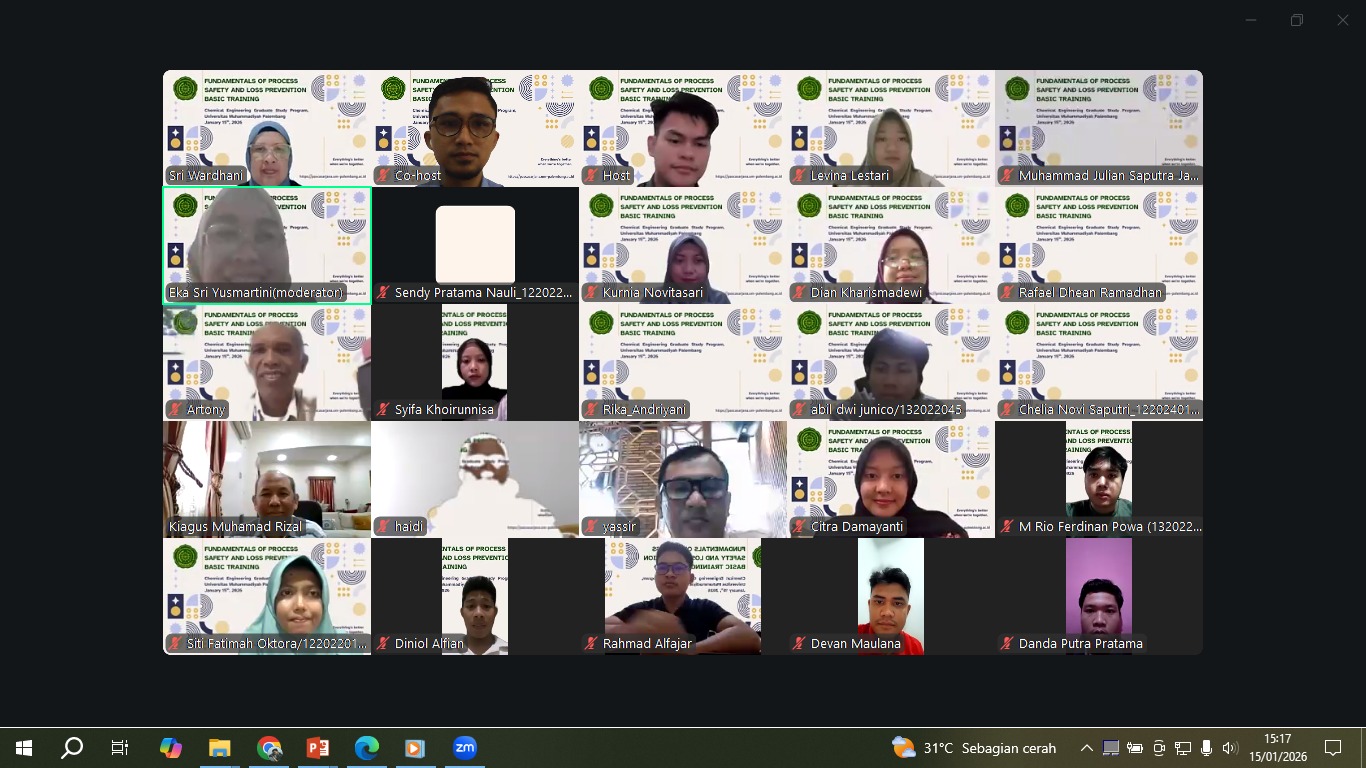
Task: Open Windows Task View
Action: (120, 748)
